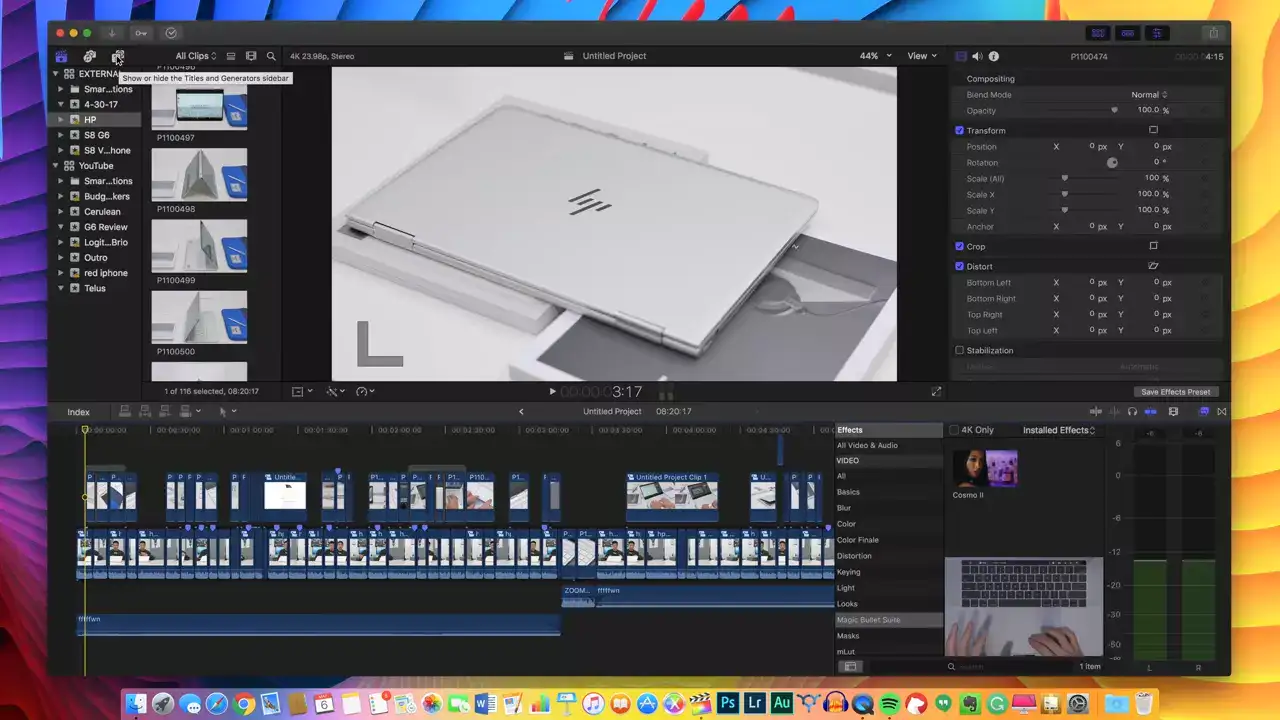Screen dimensions: 1280x720
Task: Select the Cosmo II effect thumbnail
Action: [x=985, y=468]
